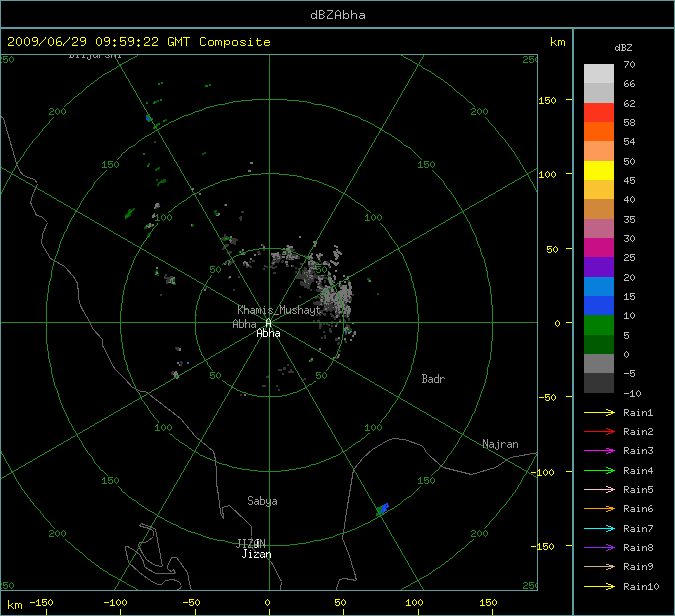This screenshot has width=675, height=616.
Task: Click the Rain2 red arrow icon
Action: (x=599, y=431)
